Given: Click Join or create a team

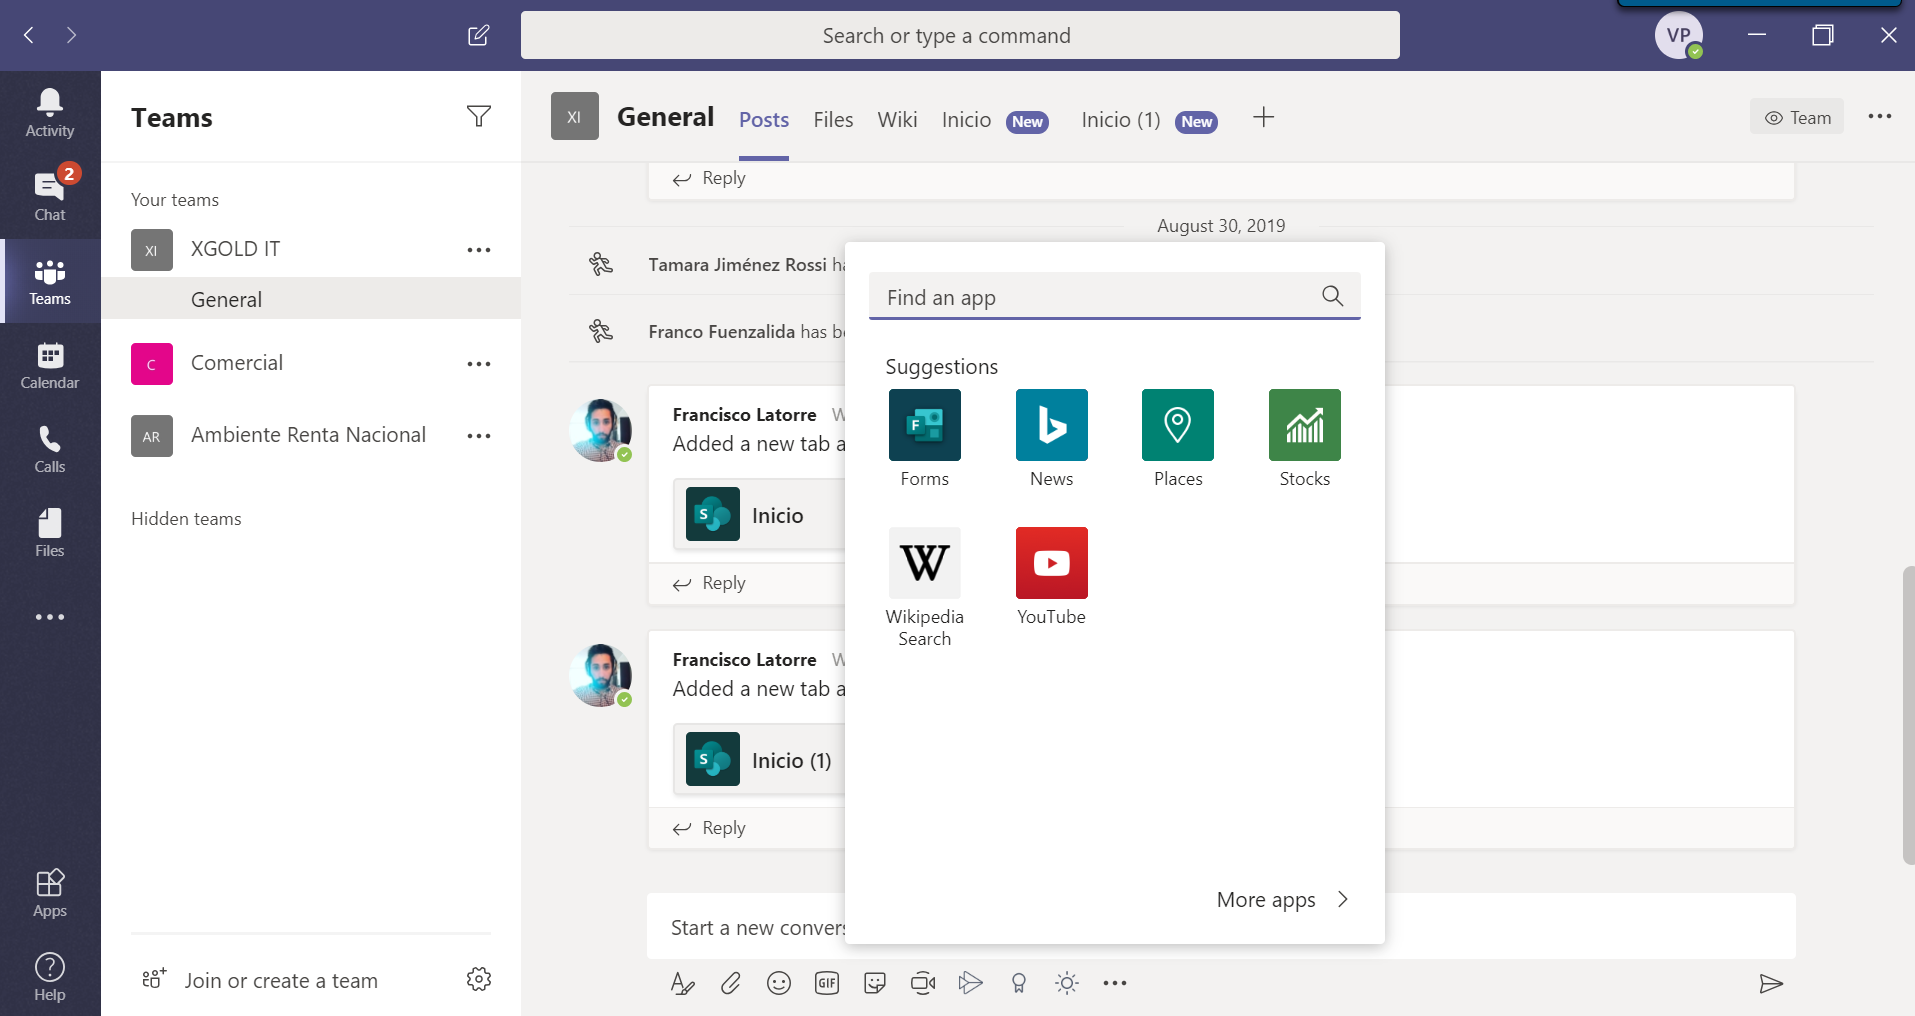Looking at the screenshot, I should coord(260,980).
